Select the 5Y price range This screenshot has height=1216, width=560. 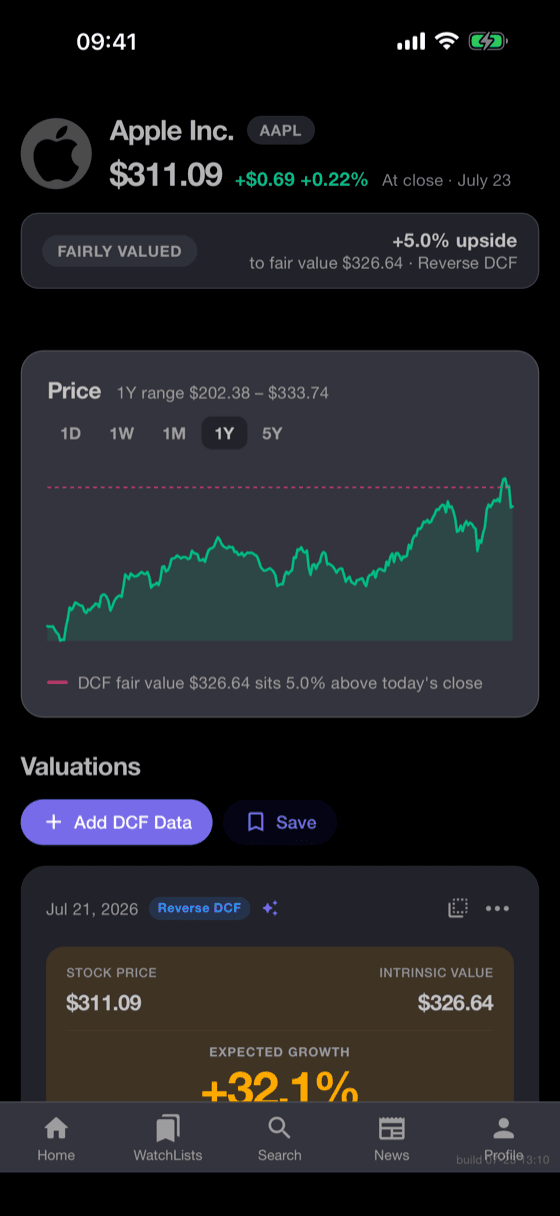point(272,434)
